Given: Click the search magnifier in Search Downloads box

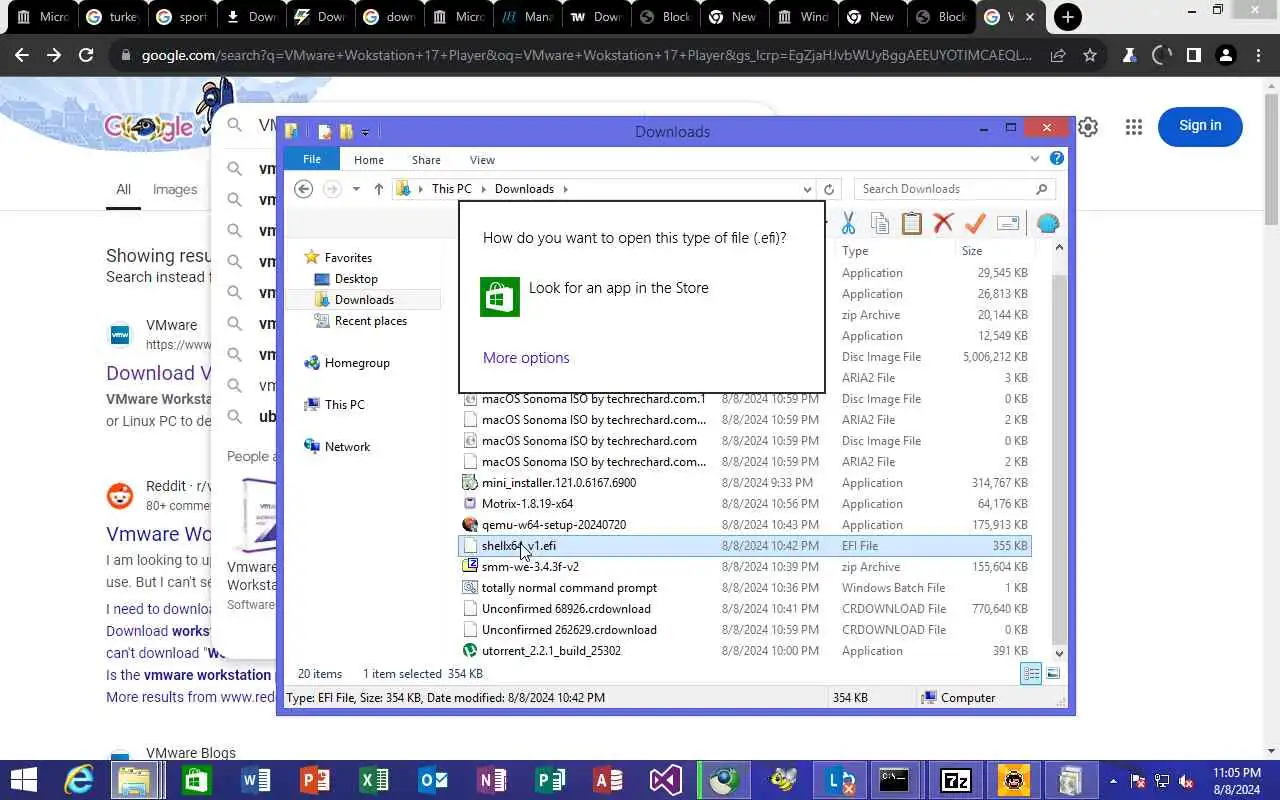Looking at the screenshot, I should (x=1041, y=189).
